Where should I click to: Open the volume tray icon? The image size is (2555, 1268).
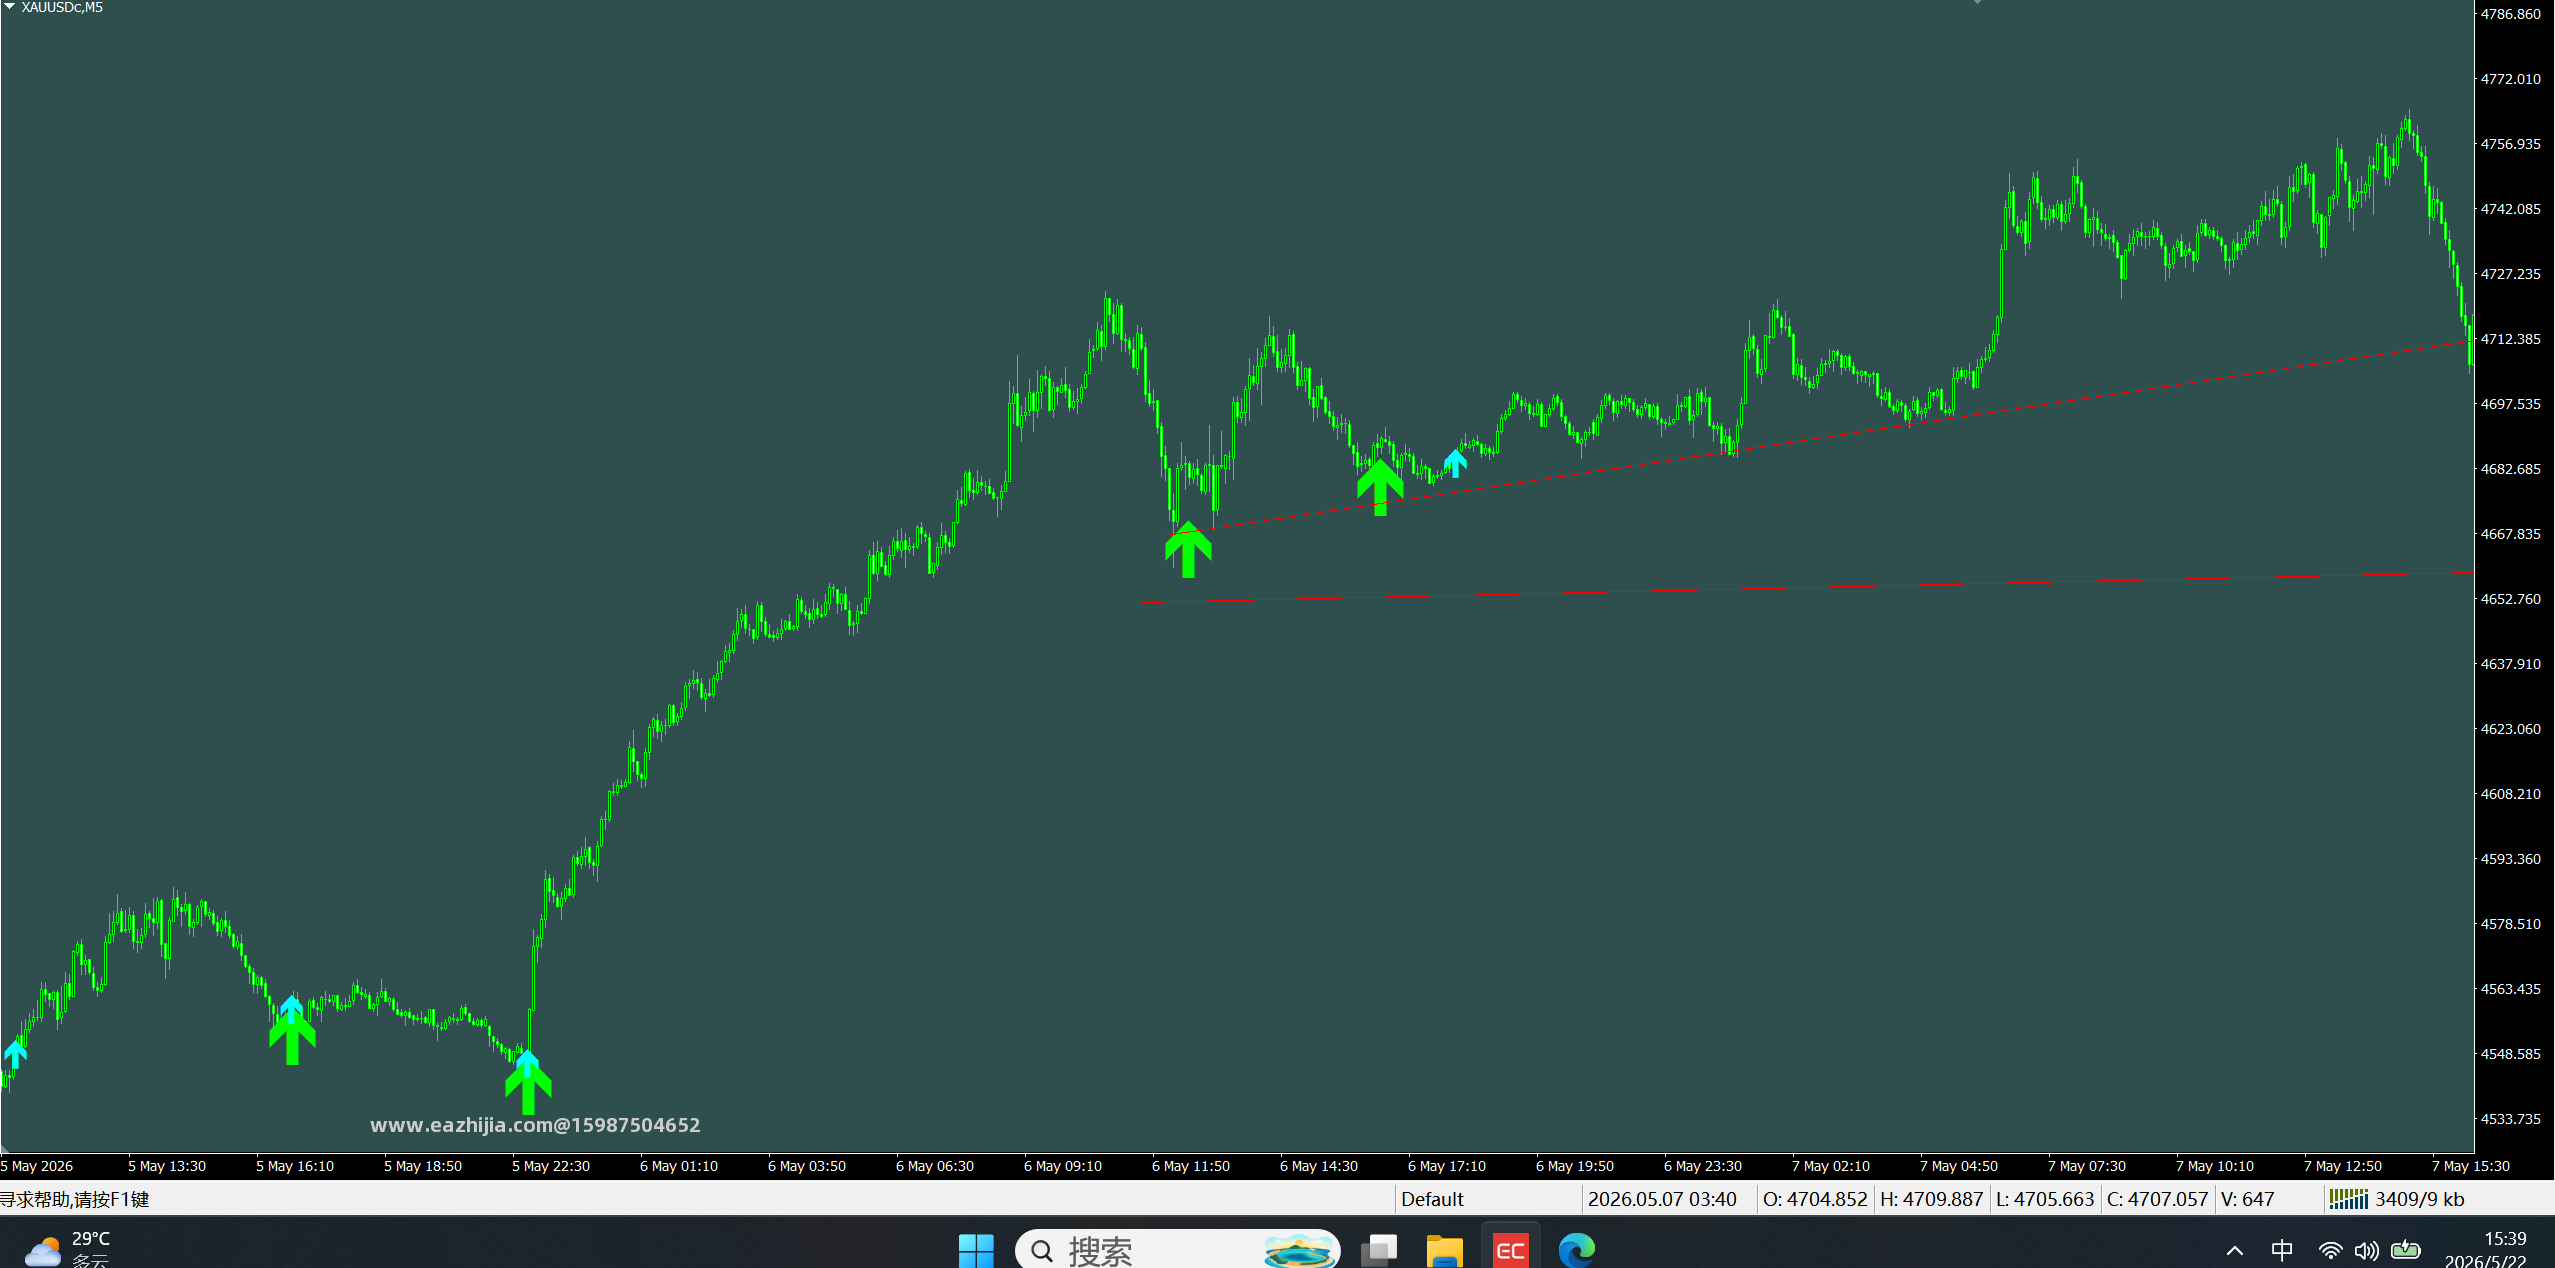[x=2366, y=1250]
